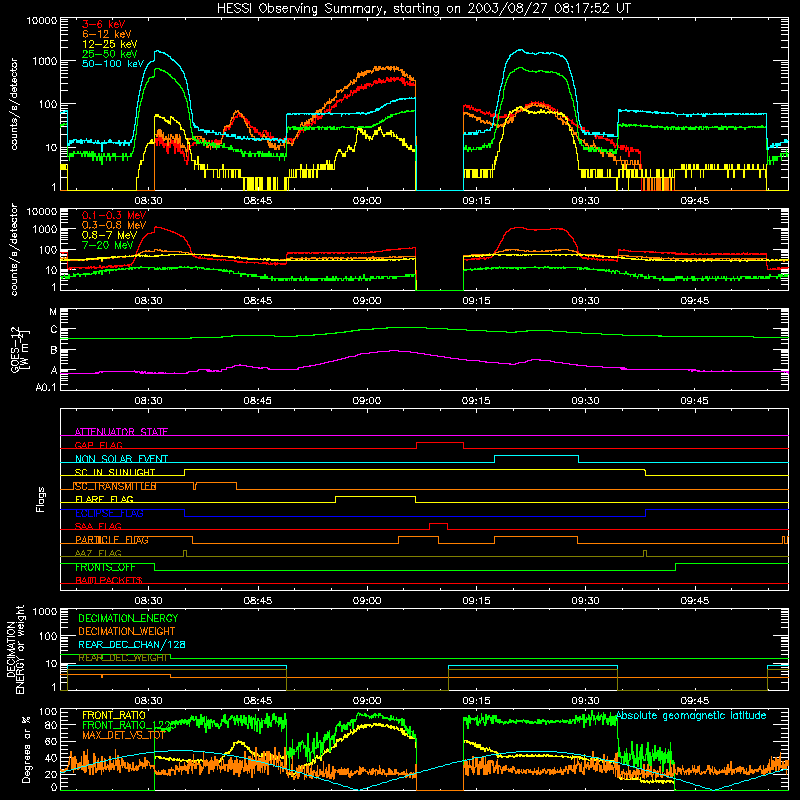Click the SC_IN_SUNLIGHT flag label
The width and height of the screenshot is (800, 800).
(115, 472)
